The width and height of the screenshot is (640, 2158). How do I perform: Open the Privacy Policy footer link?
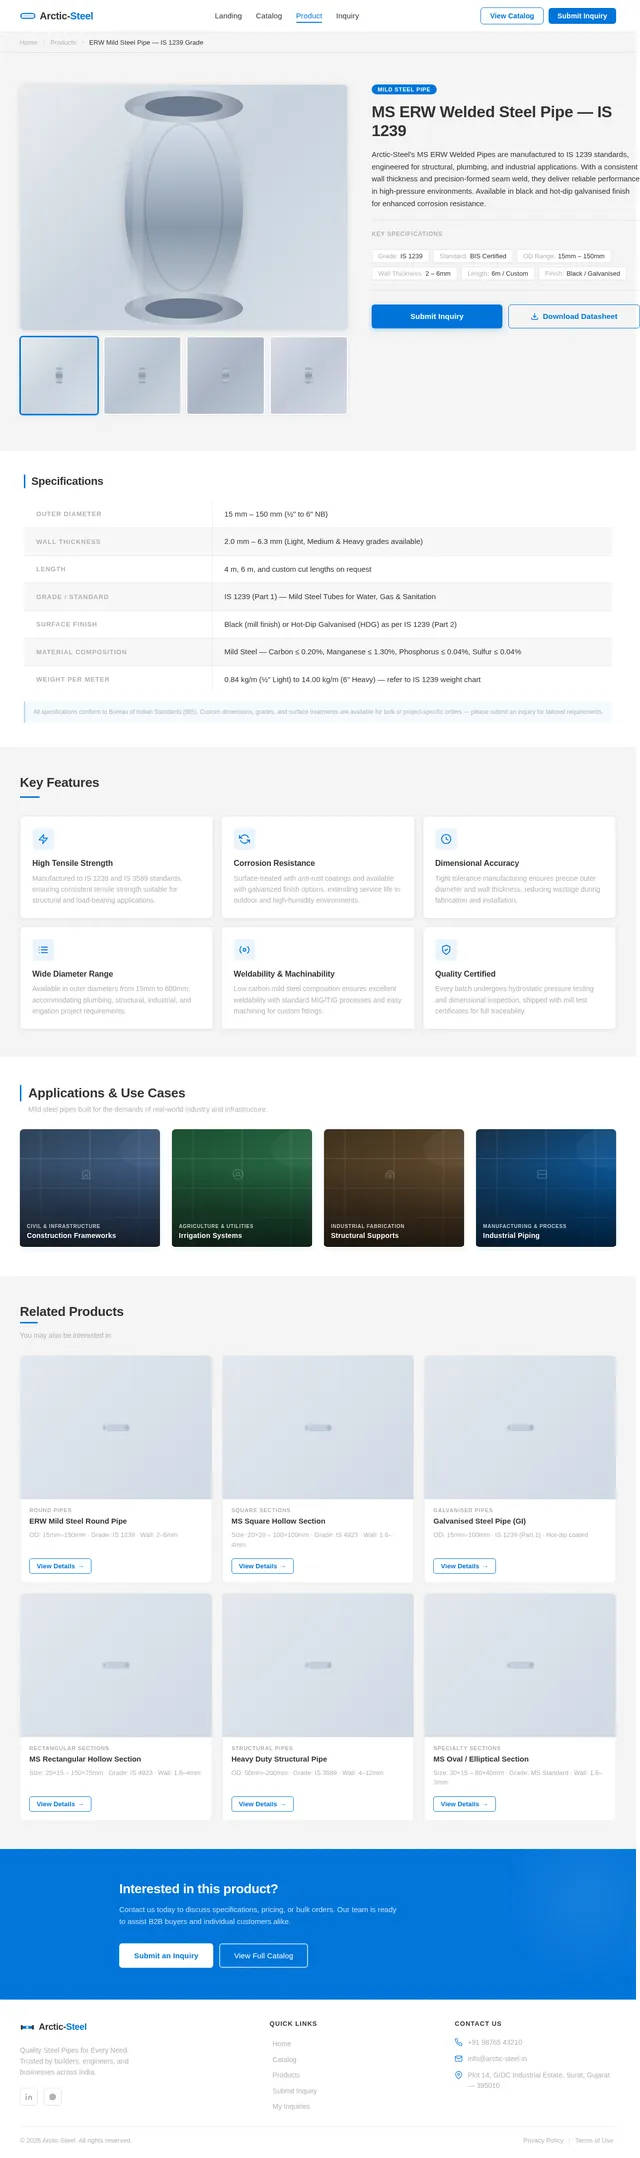coord(543,2140)
